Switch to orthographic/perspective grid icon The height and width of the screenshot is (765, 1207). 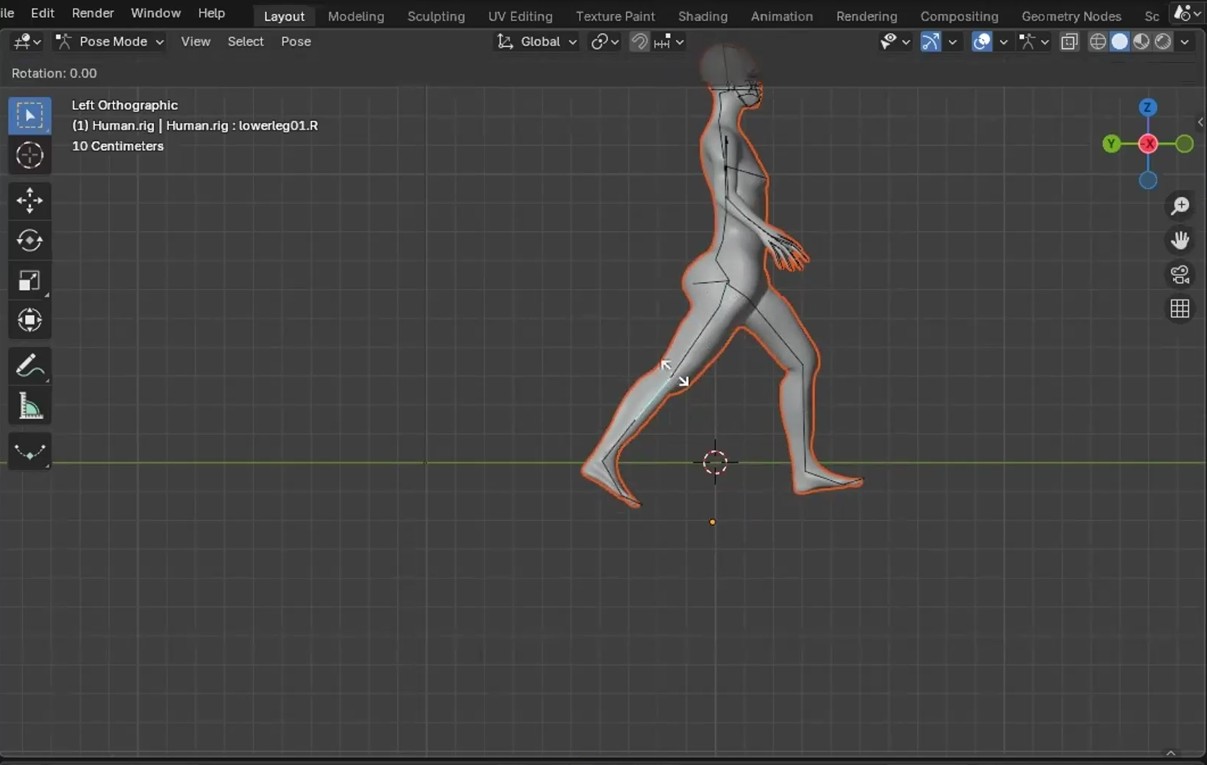tap(1180, 309)
